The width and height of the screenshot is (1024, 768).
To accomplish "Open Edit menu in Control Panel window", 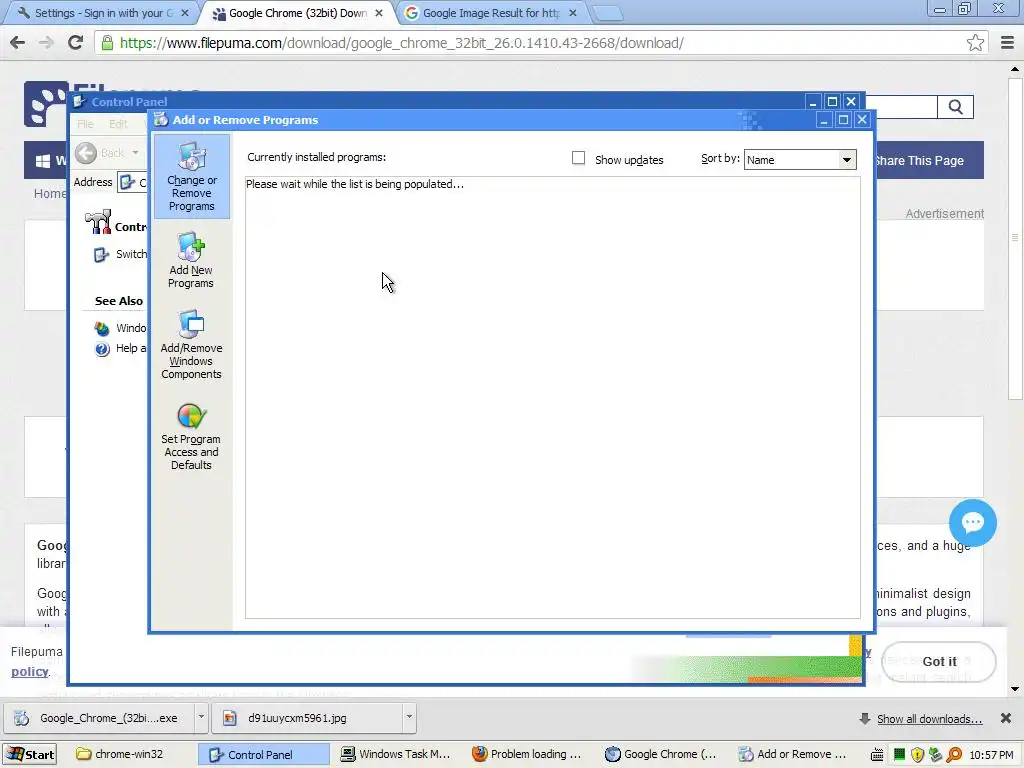I will 118,124.
